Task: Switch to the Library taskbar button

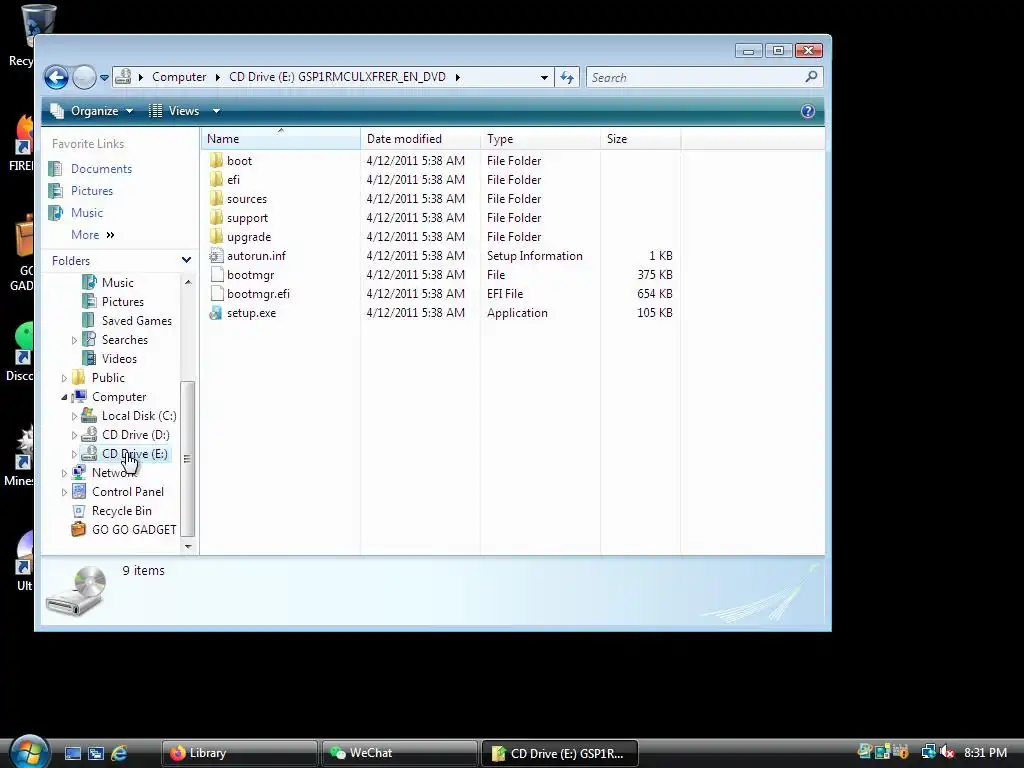Action: pyautogui.click(x=240, y=753)
